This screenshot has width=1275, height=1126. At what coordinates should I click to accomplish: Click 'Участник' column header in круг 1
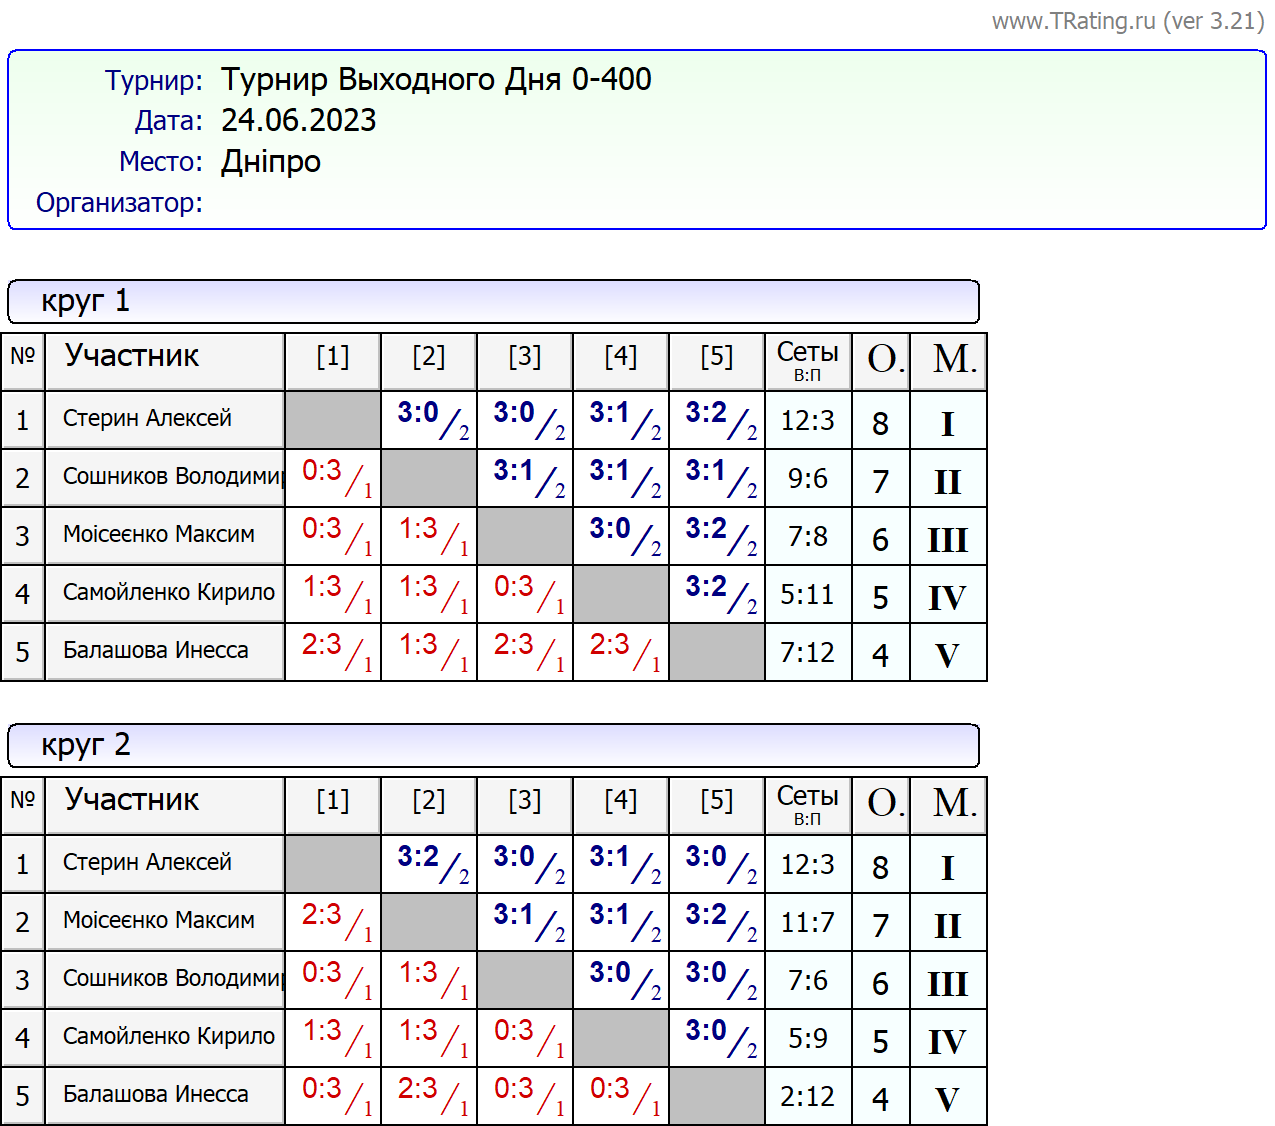point(132,356)
